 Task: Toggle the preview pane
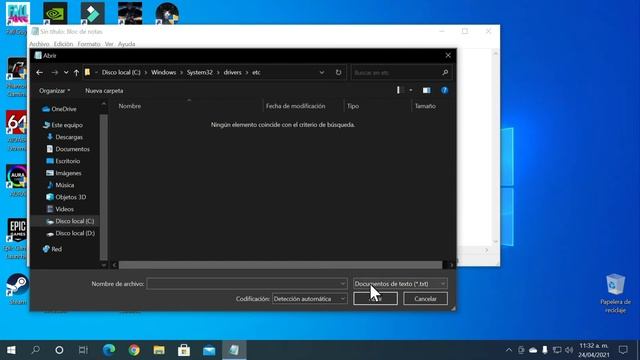[427, 90]
